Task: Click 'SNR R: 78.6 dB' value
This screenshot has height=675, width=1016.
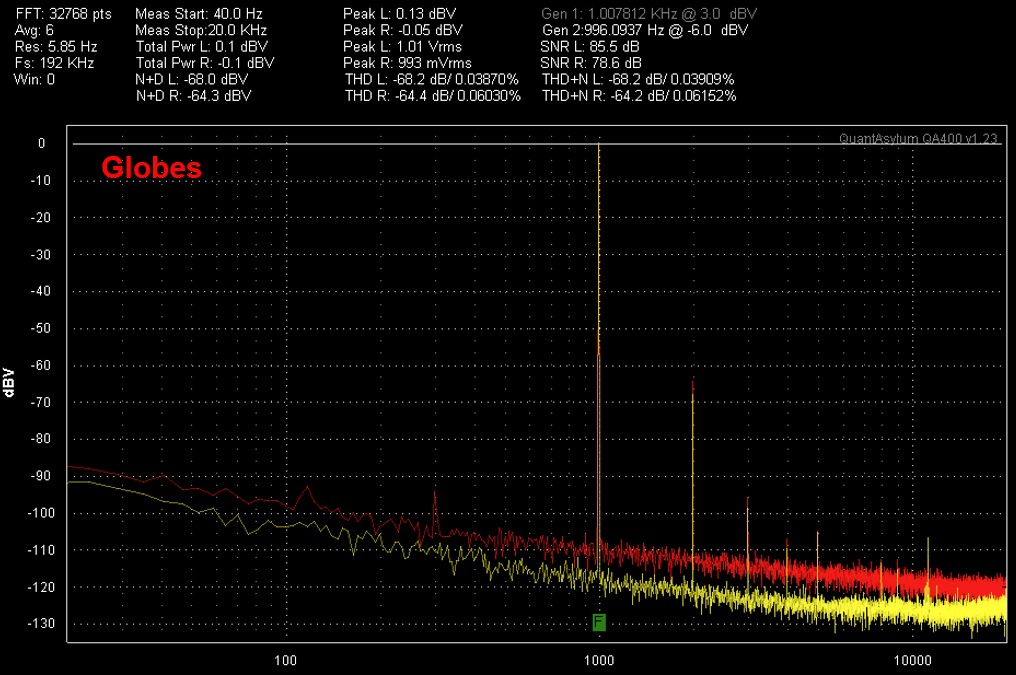Action: [x=591, y=63]
